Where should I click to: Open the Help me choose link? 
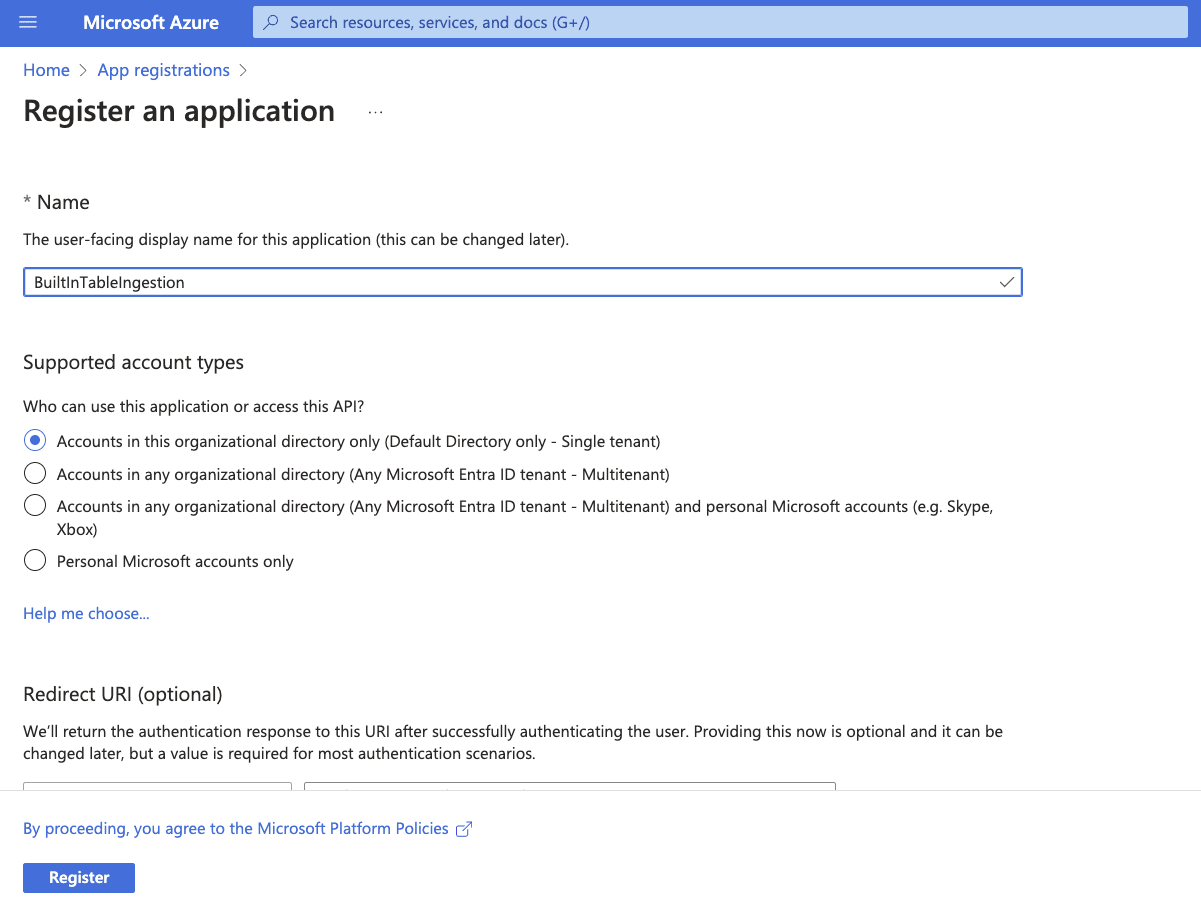point(86,613)
